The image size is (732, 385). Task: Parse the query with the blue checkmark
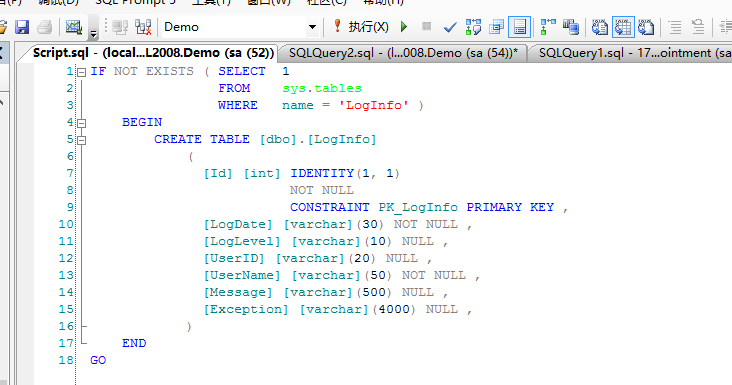450,27
